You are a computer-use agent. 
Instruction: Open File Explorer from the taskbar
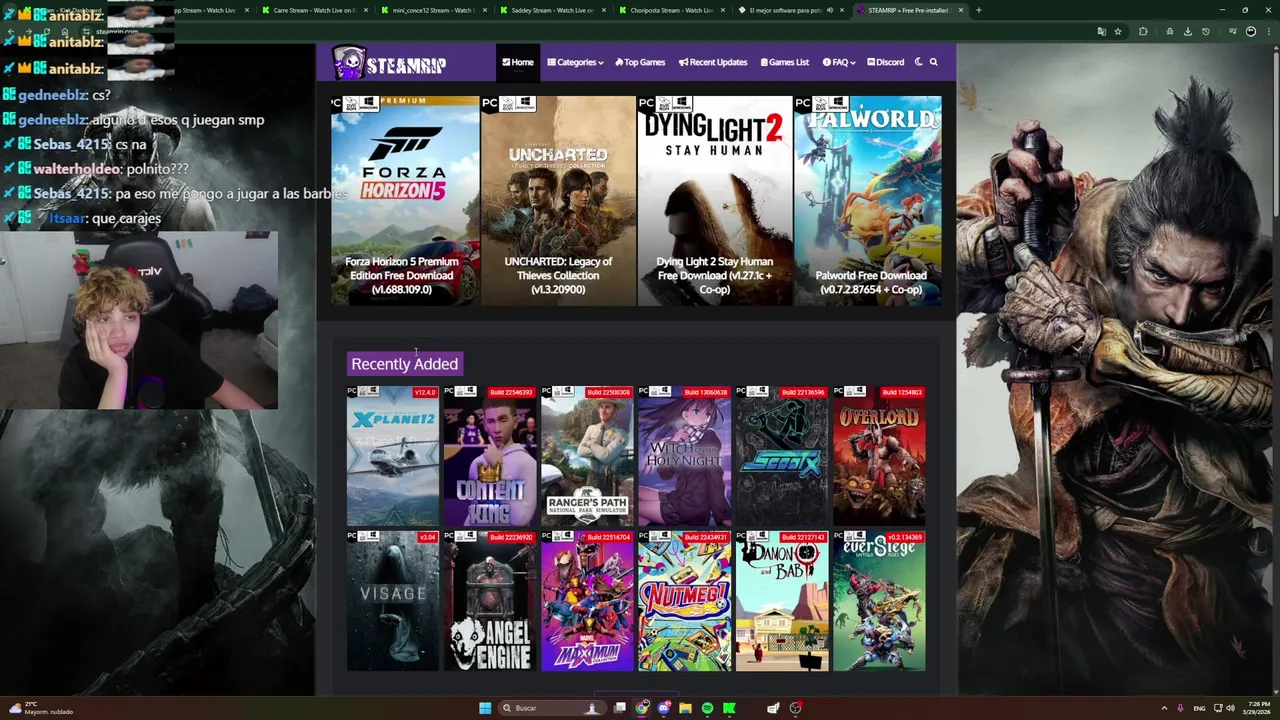click(x=685, y=708)
